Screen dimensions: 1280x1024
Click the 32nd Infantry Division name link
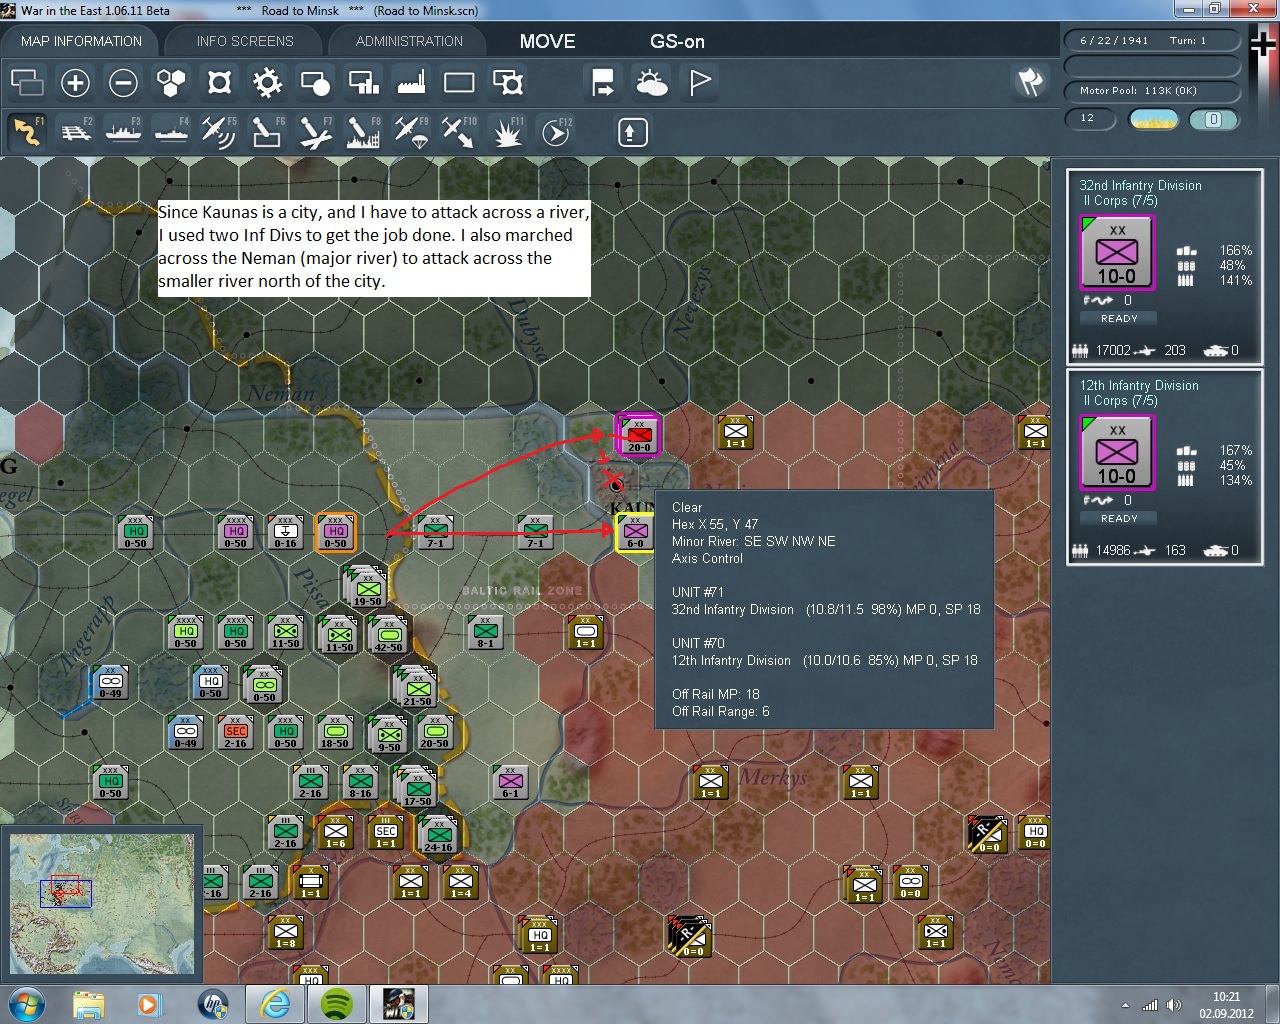point(1140,185)
